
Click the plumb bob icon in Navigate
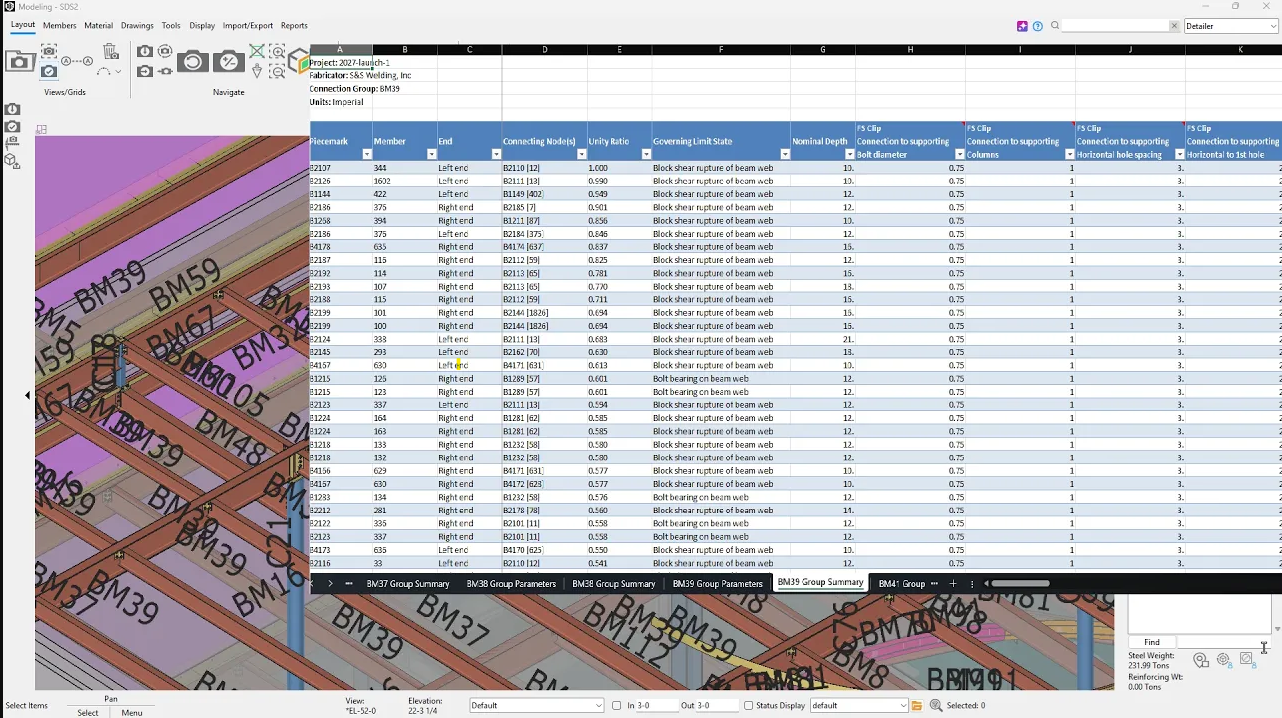coord(257,71)
